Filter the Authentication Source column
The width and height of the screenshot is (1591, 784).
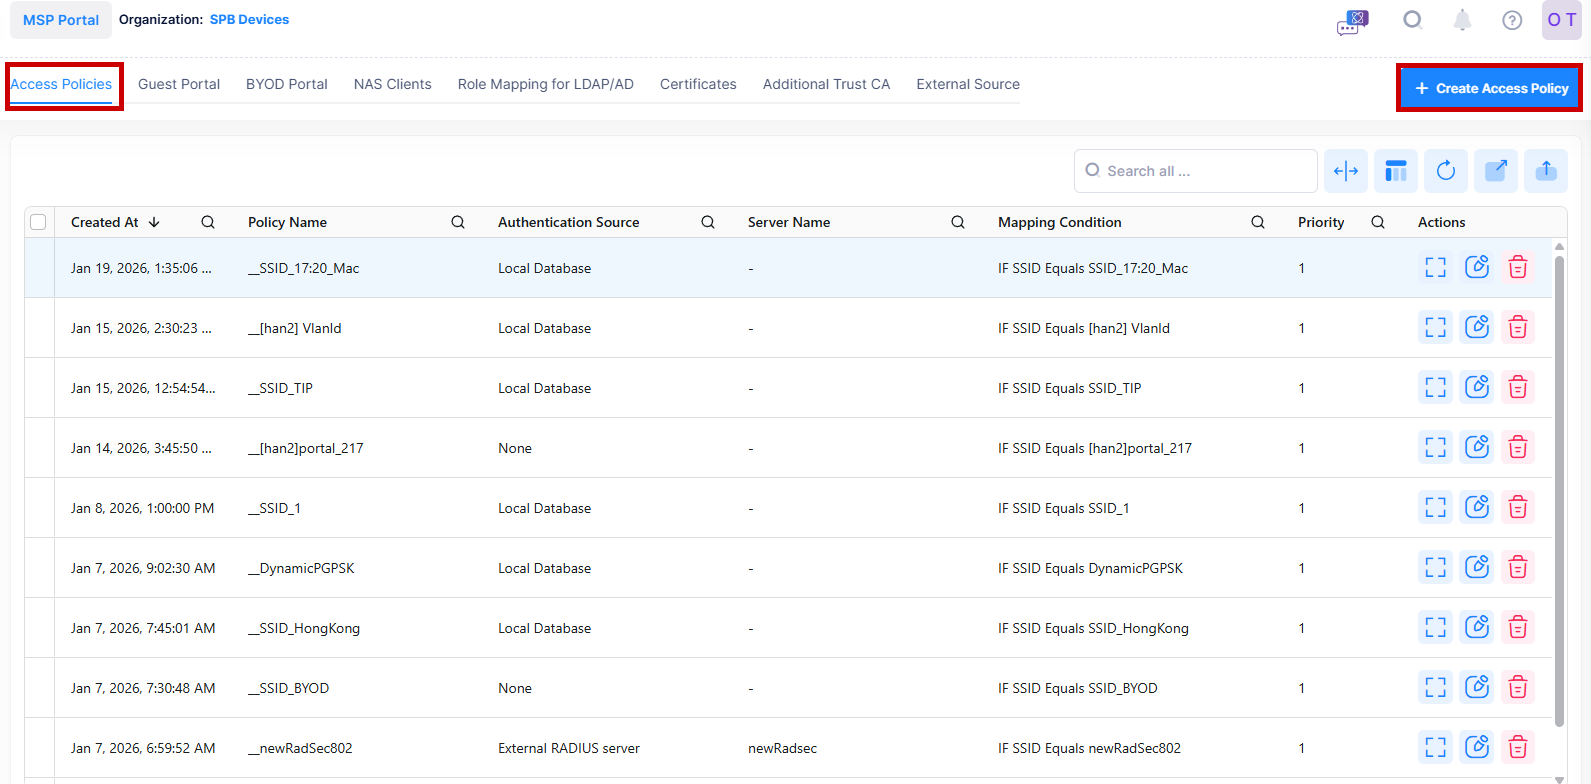[708, 222]
